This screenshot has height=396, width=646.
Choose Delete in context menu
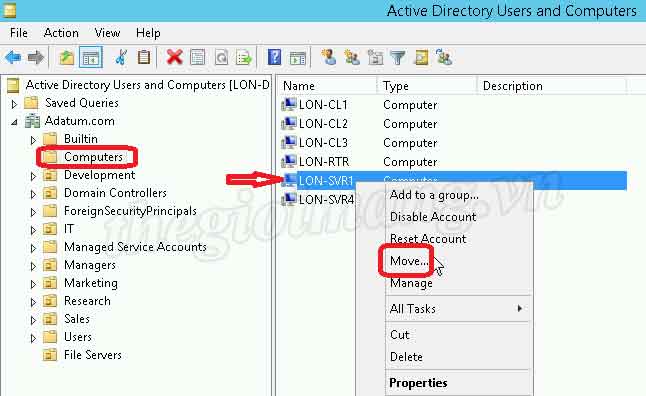click(x=406, y=357)
